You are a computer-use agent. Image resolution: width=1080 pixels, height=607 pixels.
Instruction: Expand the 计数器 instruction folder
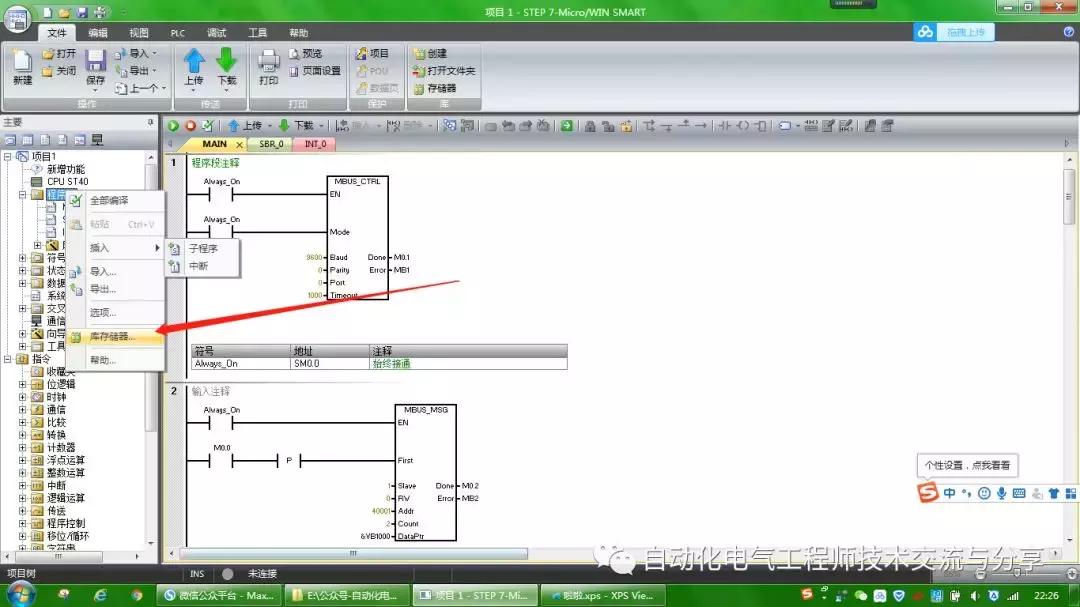pos(22,447)
